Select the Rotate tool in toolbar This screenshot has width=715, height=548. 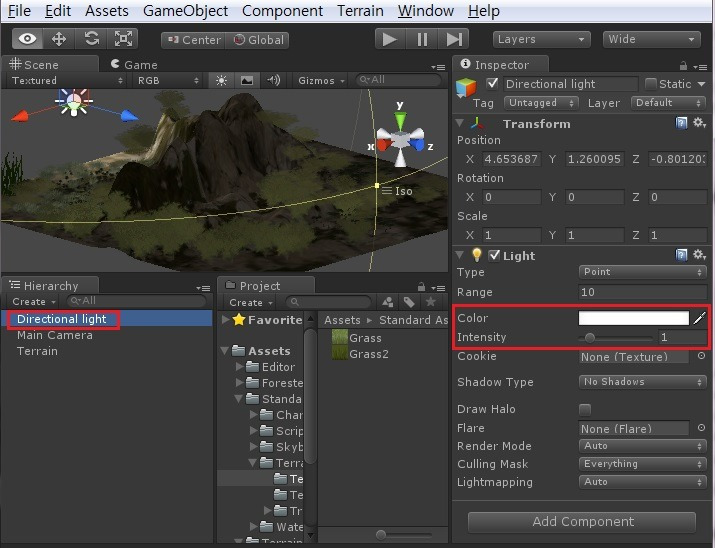coord(91,39)
